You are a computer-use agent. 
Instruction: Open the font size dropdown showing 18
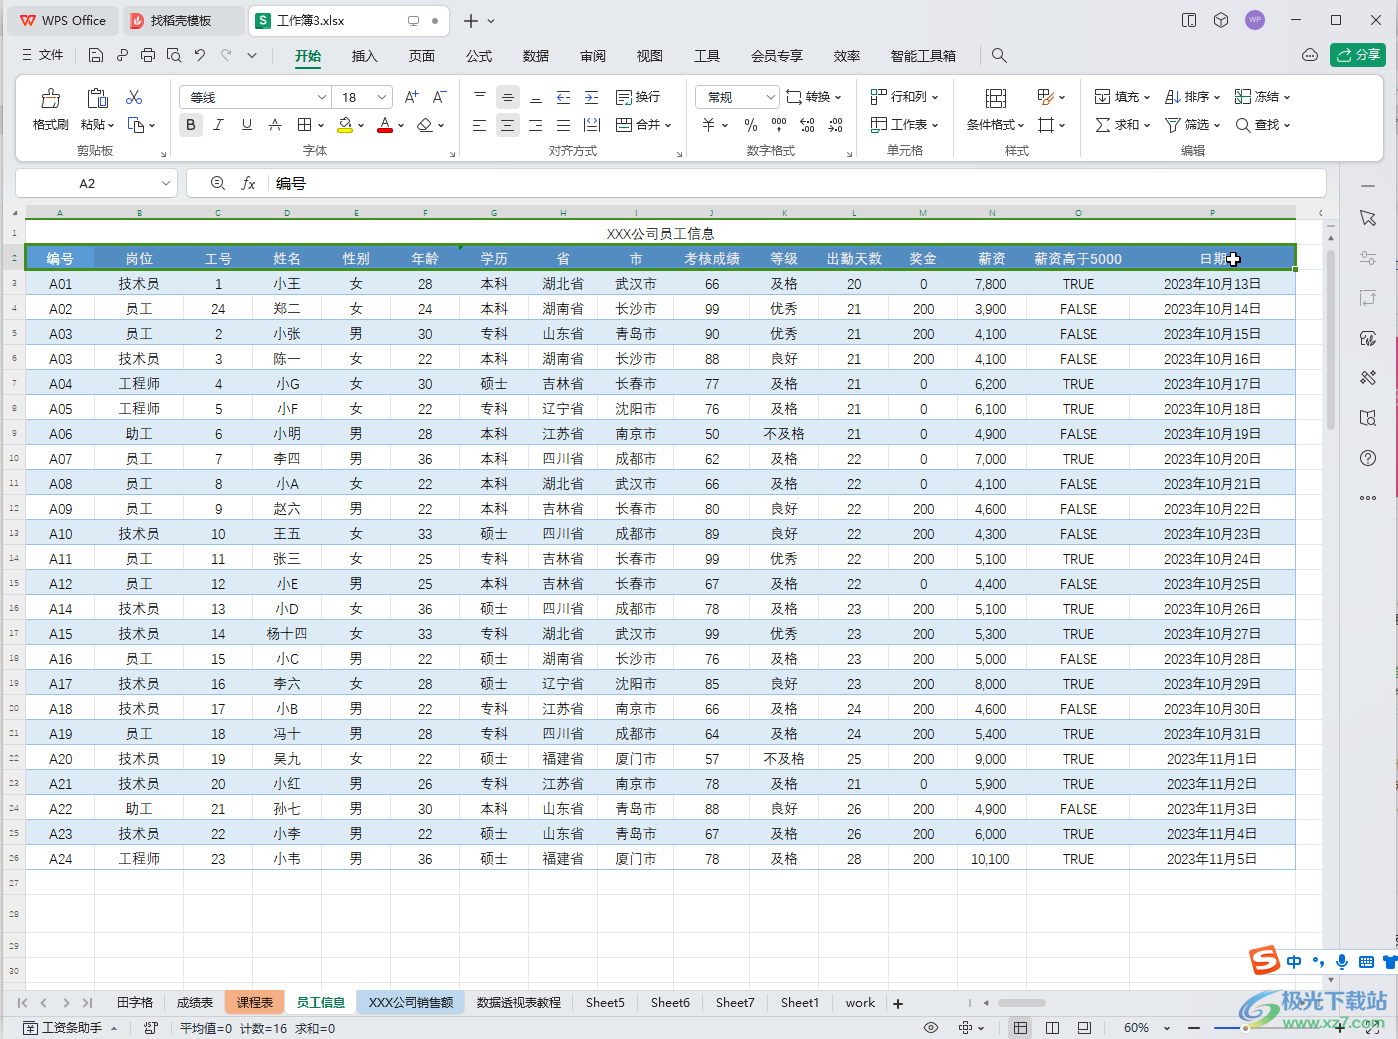[x=382, y=97]
